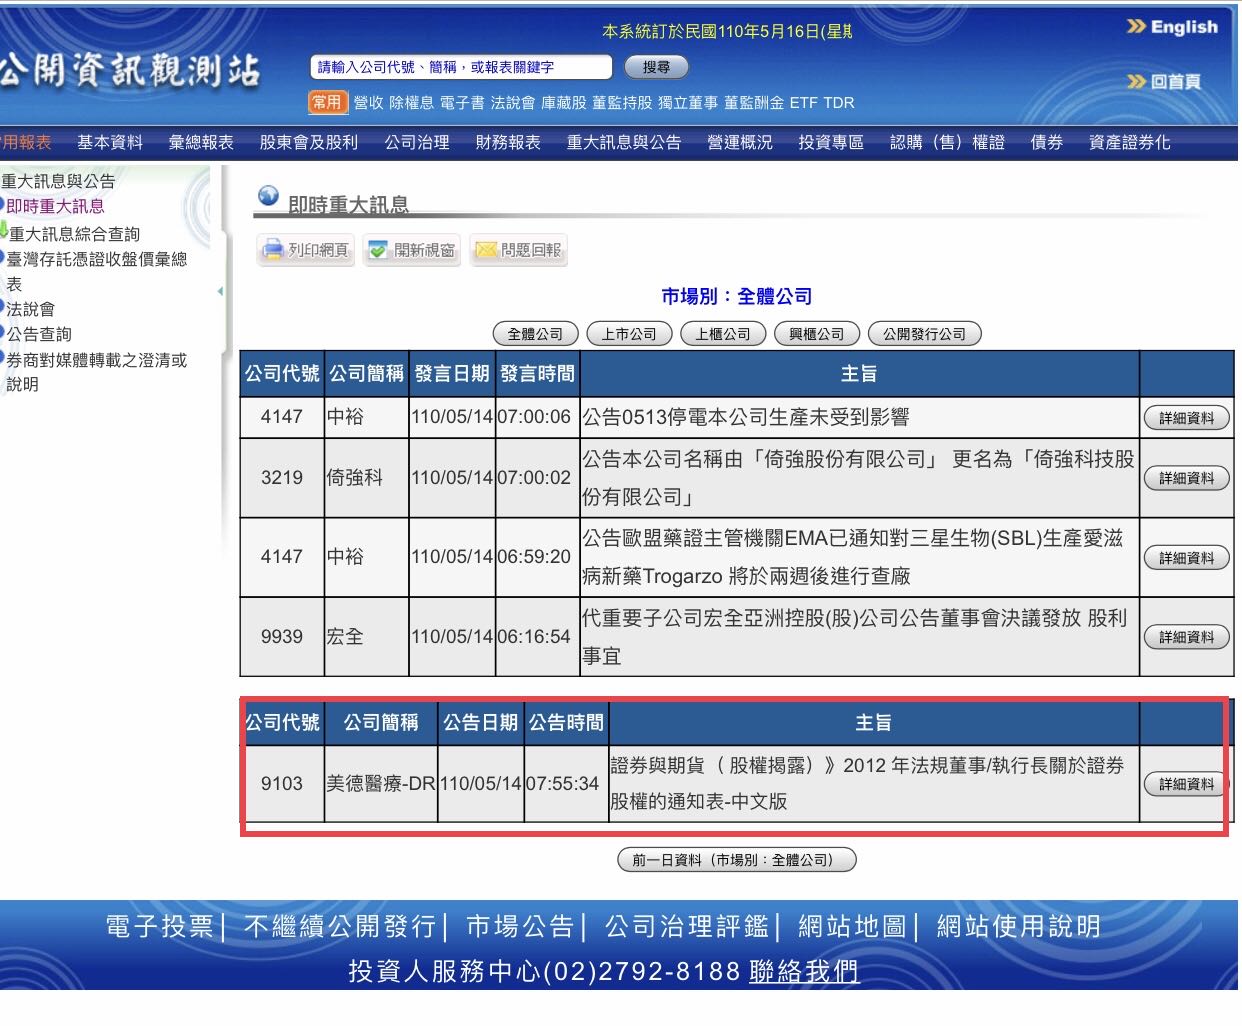
Task: Select the 公司治理 menu item
Action: click(x=417, y=142)
